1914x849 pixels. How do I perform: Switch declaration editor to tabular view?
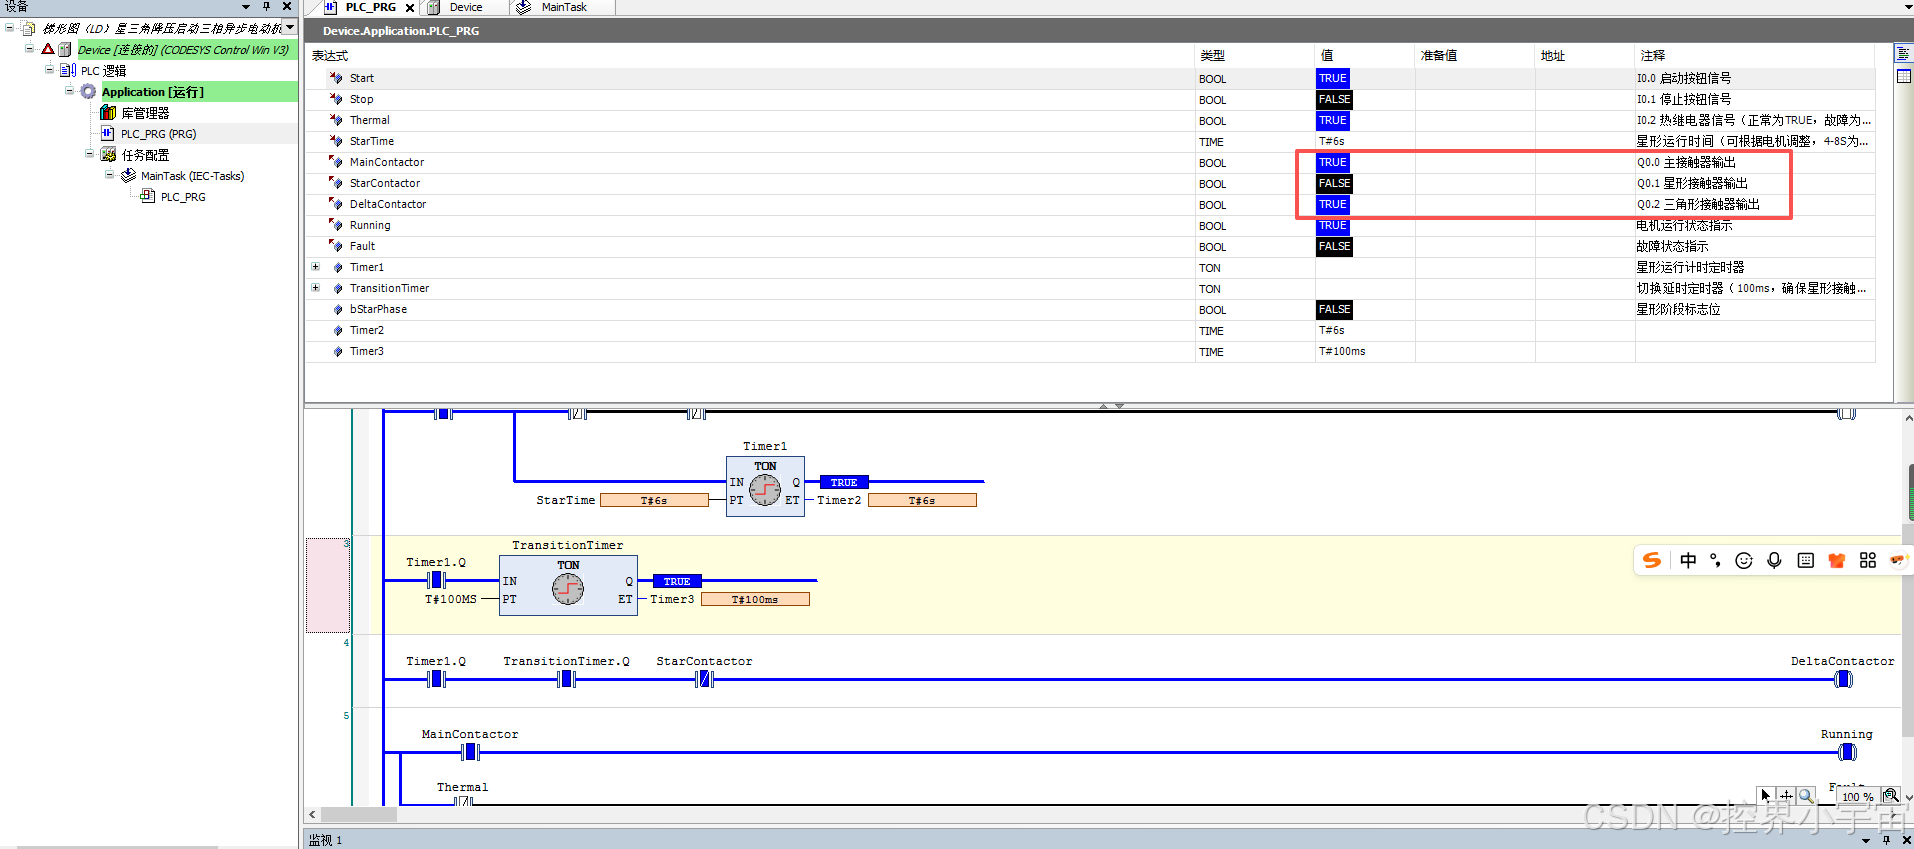(1904, 76)
